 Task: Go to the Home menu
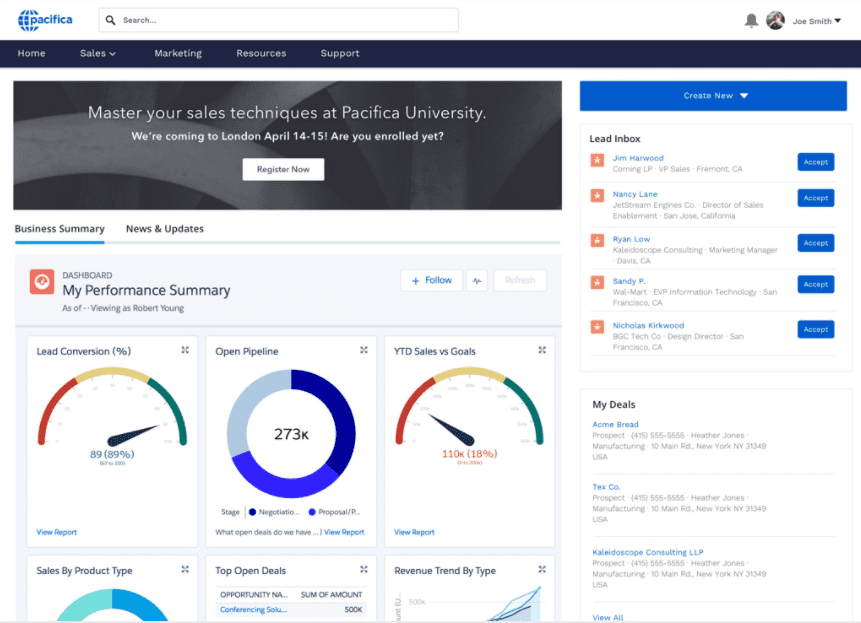31,53
